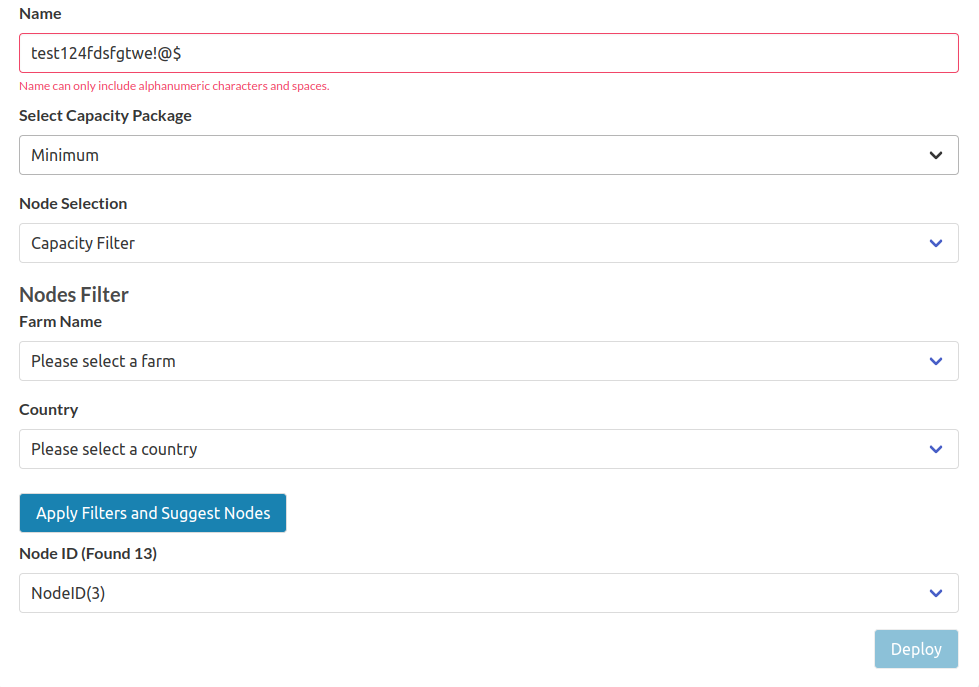Screen dimensions: 979x687
Task: Expand the NodeID(3) selector
Action: click(x=488, y=593)
